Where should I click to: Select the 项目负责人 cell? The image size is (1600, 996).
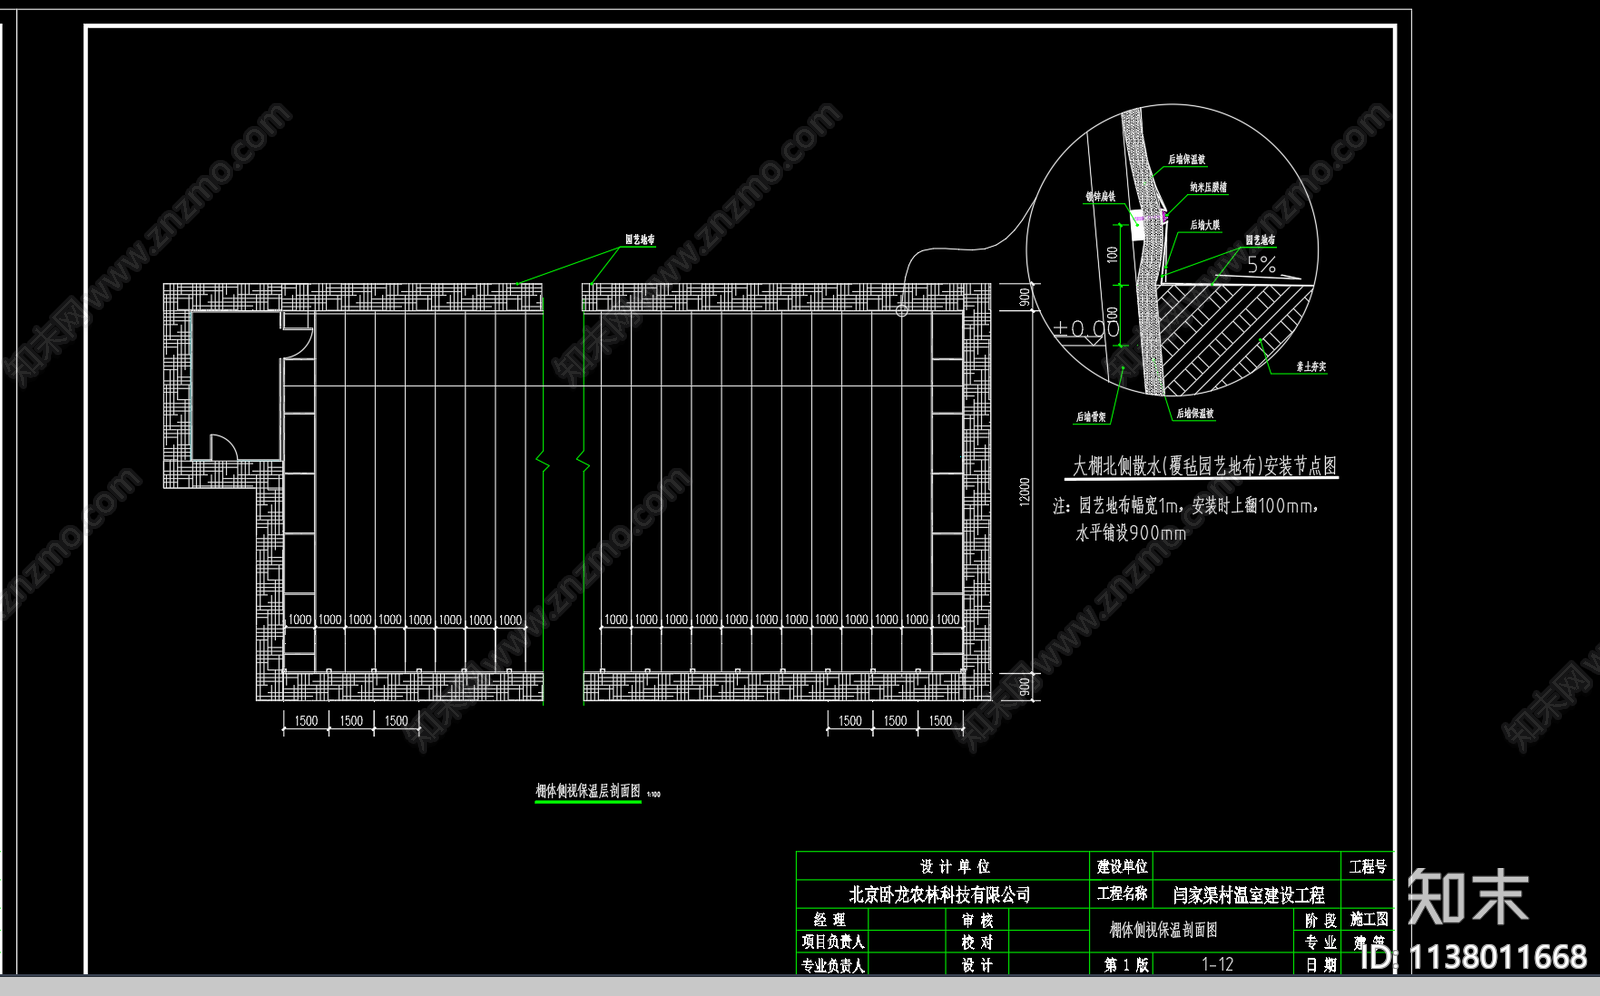tap(833, 942)
